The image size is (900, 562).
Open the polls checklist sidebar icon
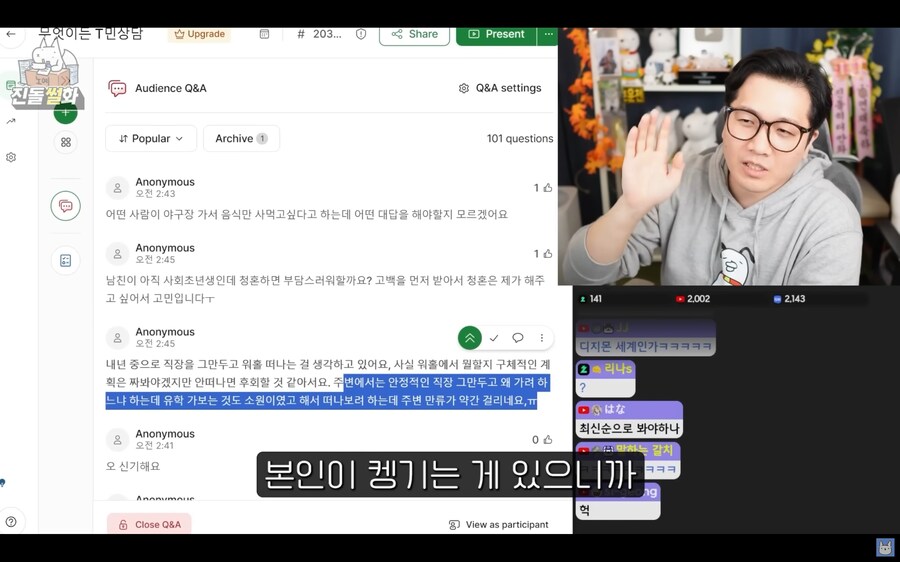click(x=65, y=261)
